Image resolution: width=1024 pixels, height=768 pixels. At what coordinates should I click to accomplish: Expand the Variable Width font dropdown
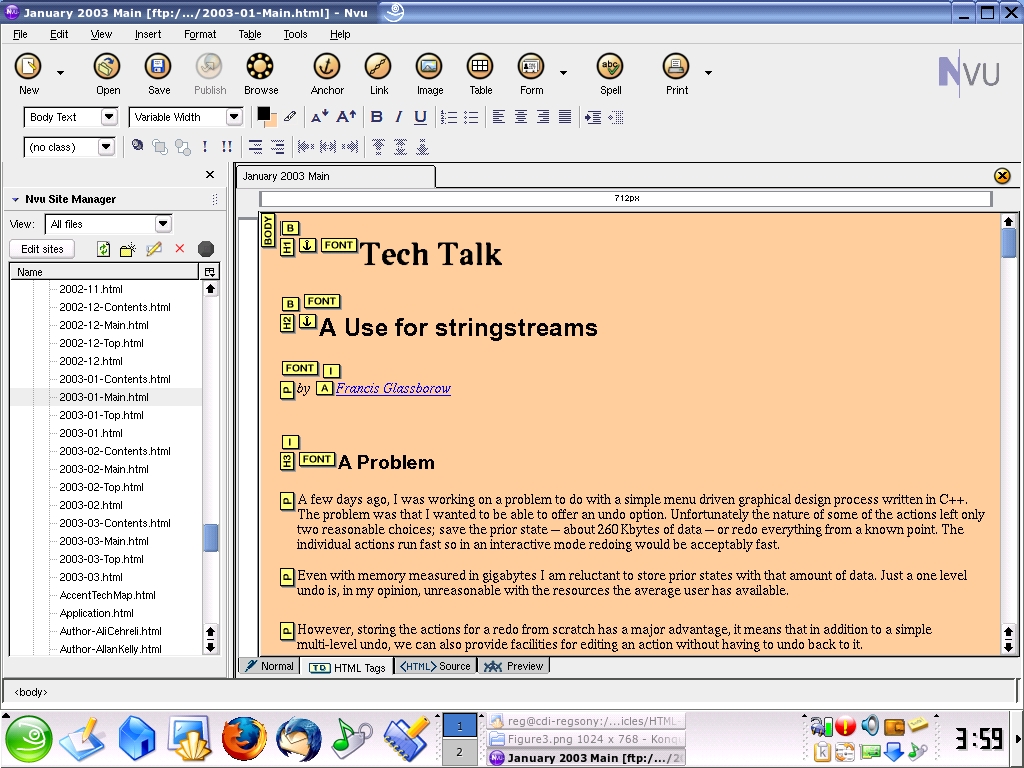click(x=234, y=117)
